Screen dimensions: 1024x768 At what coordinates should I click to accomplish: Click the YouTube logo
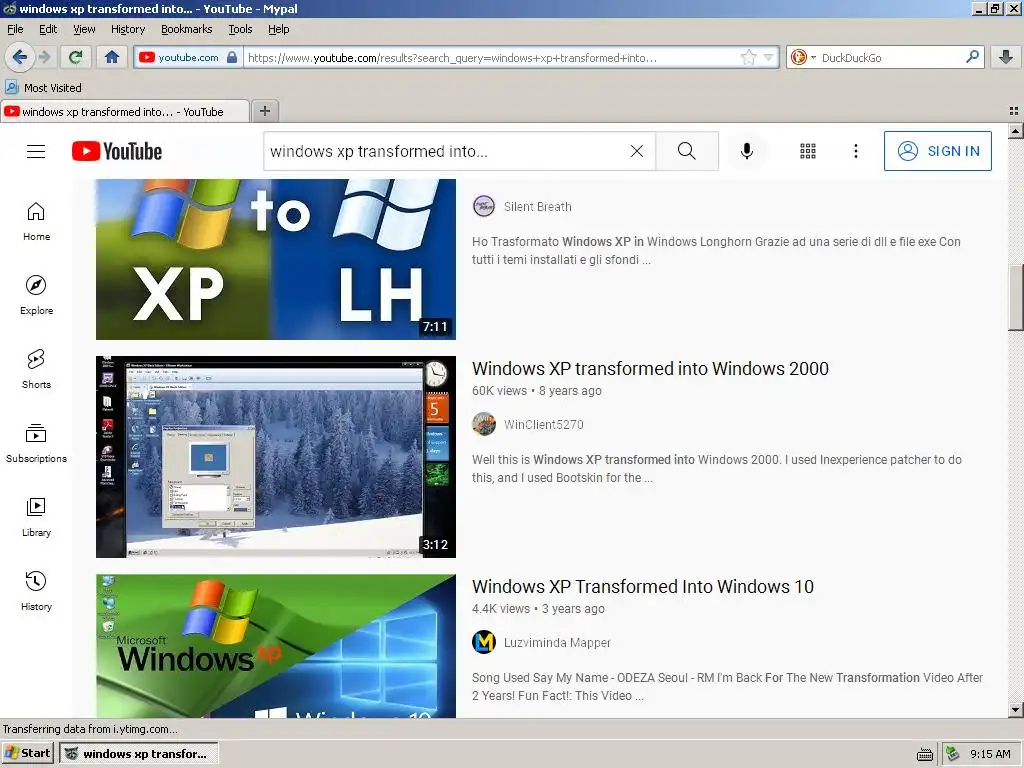[117, 152]
